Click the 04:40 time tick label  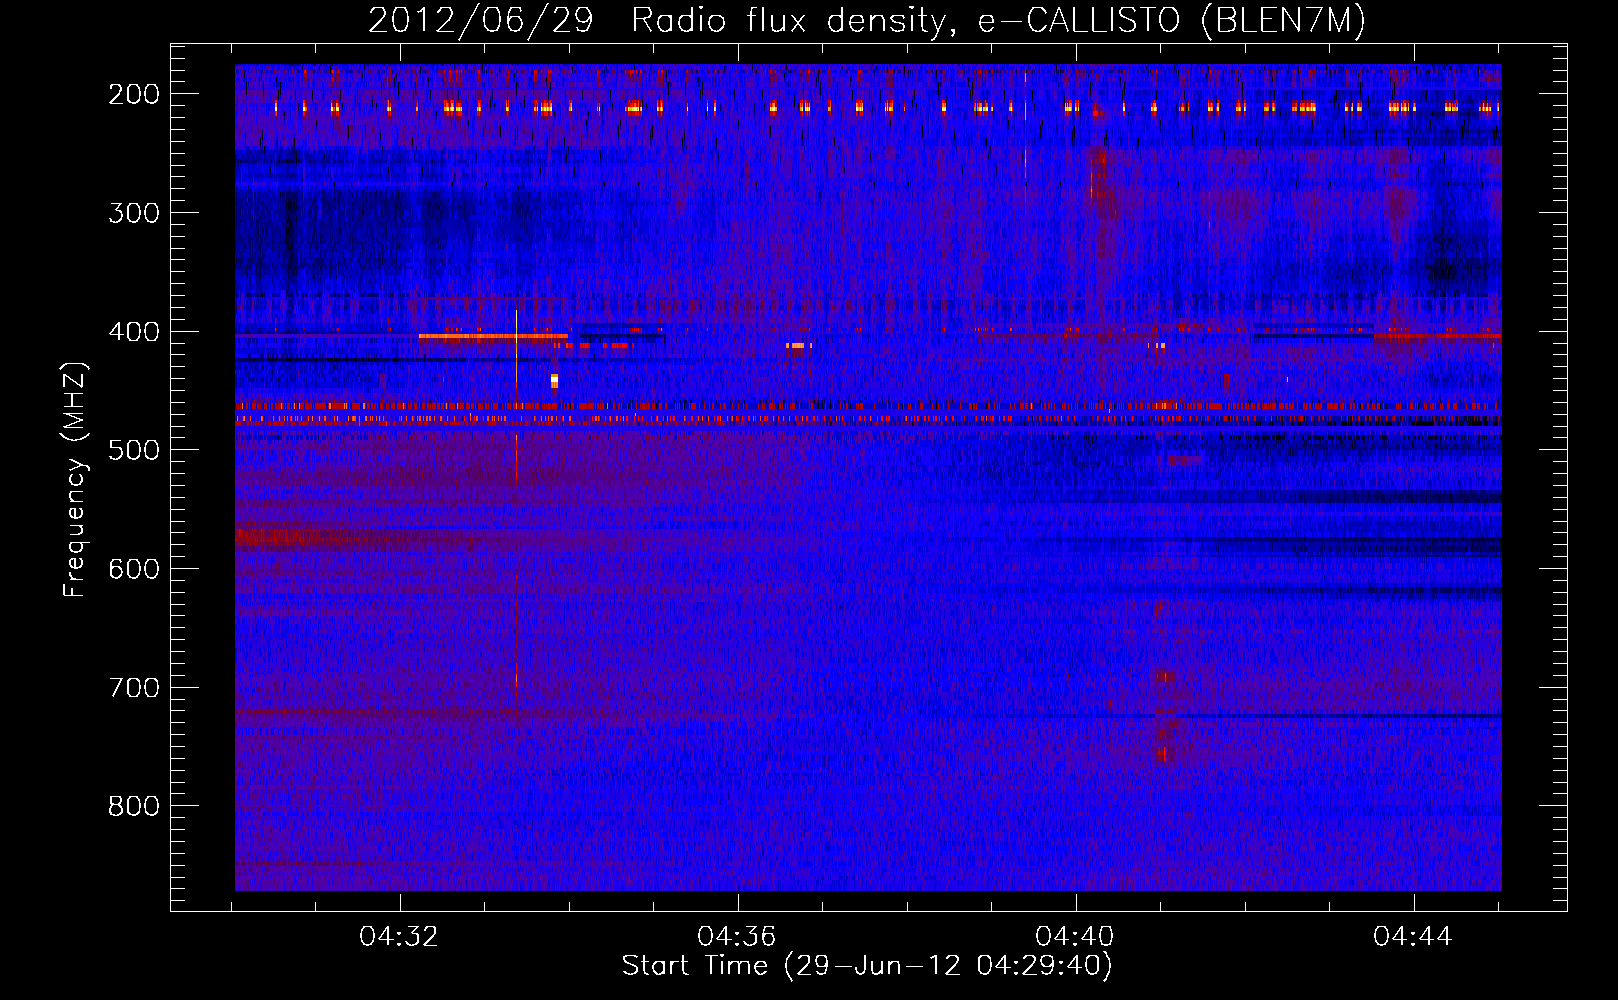(x=1076, y=937)
